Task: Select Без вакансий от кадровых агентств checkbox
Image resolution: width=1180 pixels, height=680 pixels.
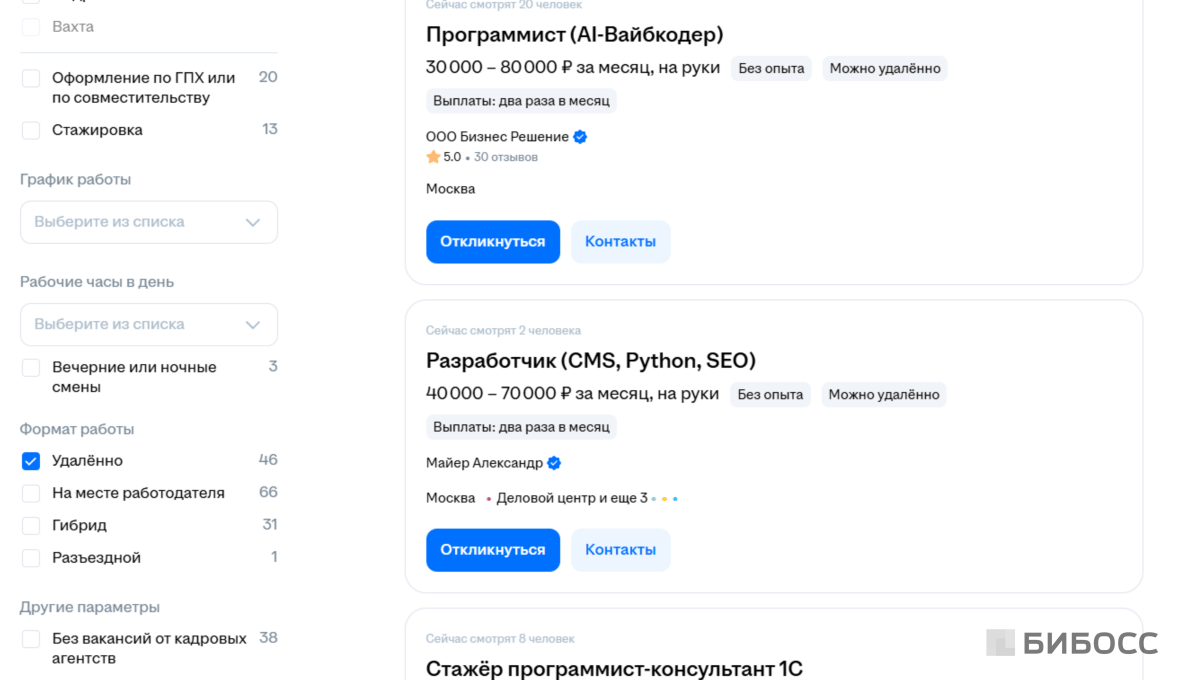Action: (x=31, y=639)
